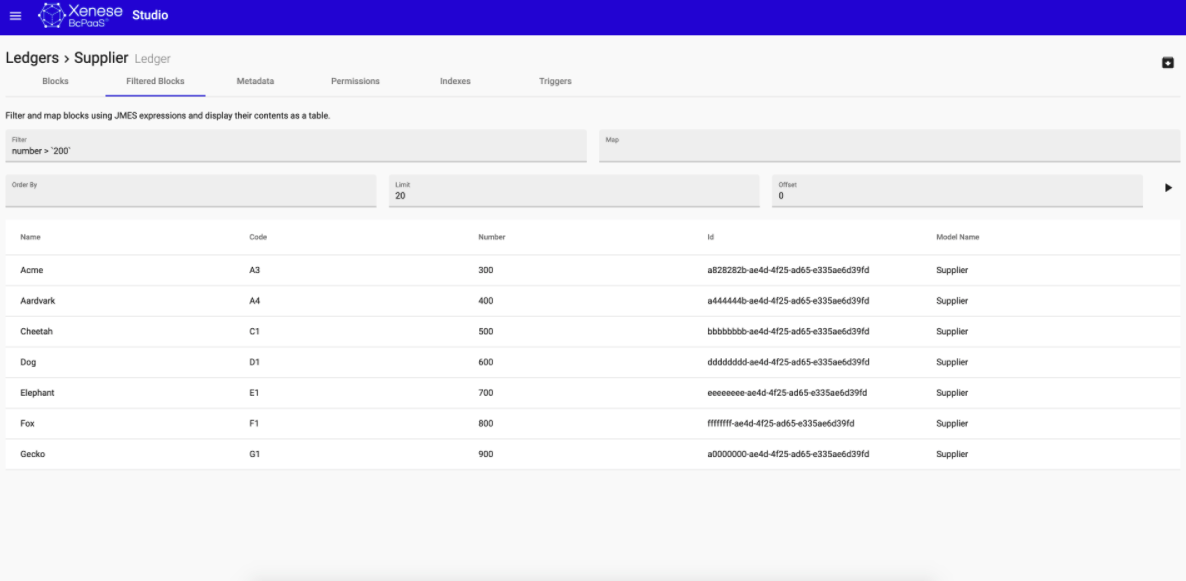
Task: Focus the Order By input field
Action: pos(191,191)
